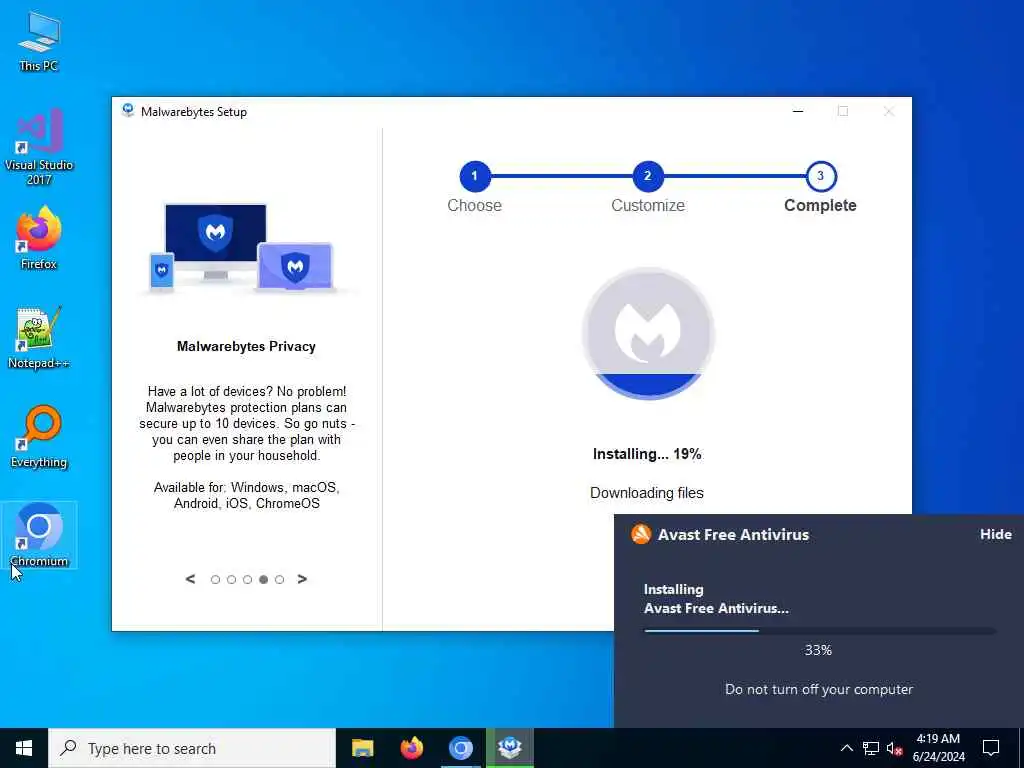Show hidden system tray icons
This screenshot has height=768, width=1024.
pos(846,748)
